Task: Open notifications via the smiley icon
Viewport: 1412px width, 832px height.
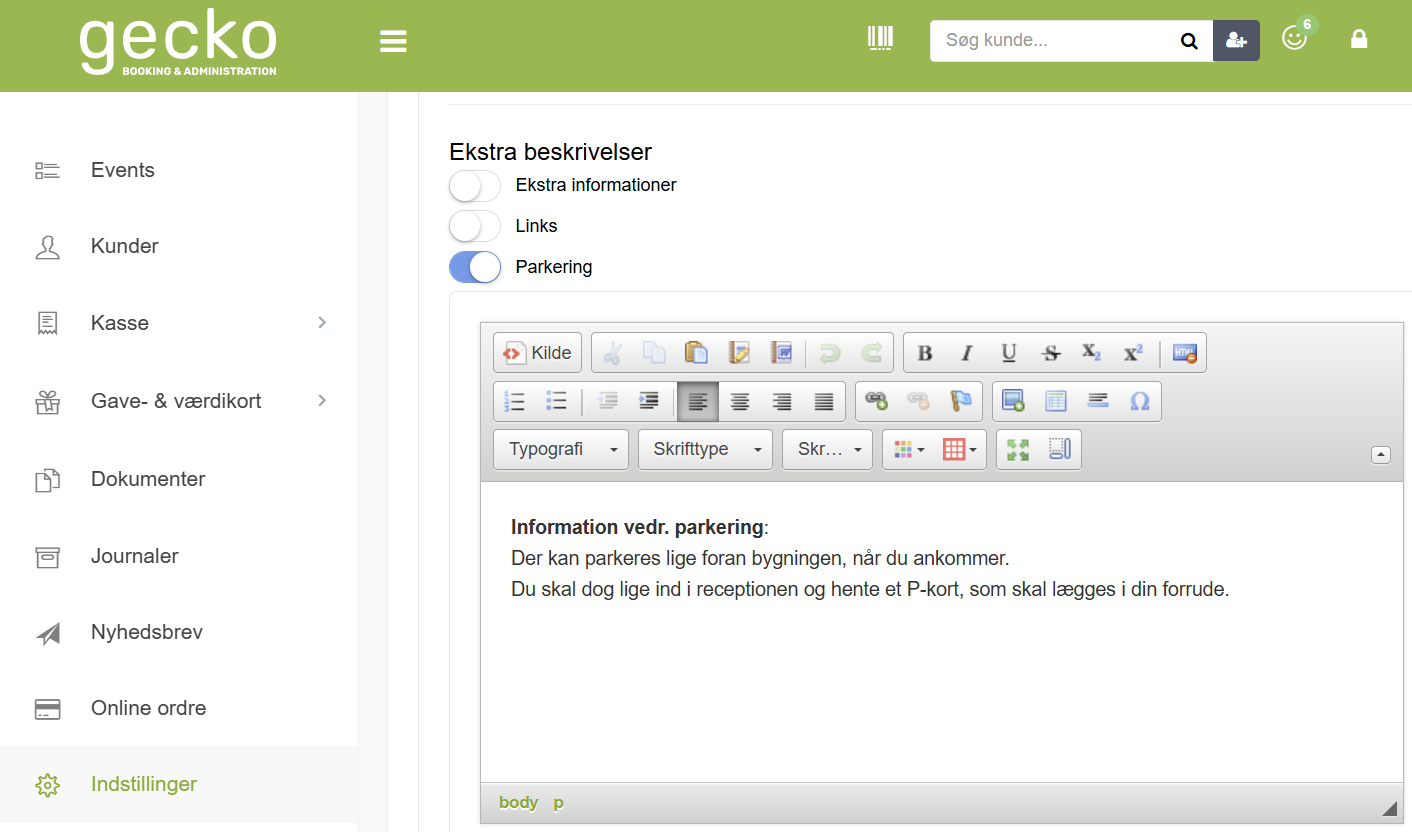Action: pyautogui.click(x=1294, y=38)
